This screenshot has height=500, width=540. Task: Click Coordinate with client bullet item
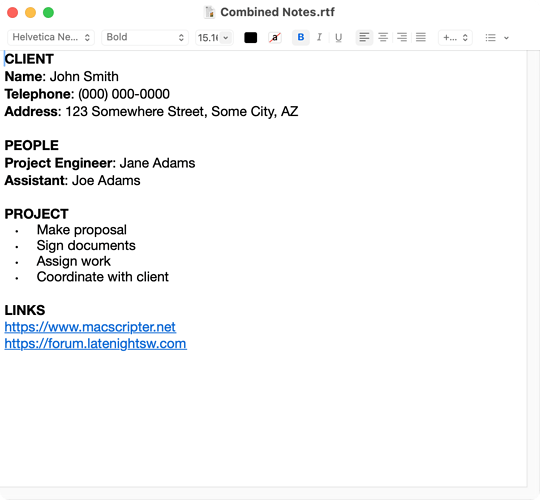103,277
